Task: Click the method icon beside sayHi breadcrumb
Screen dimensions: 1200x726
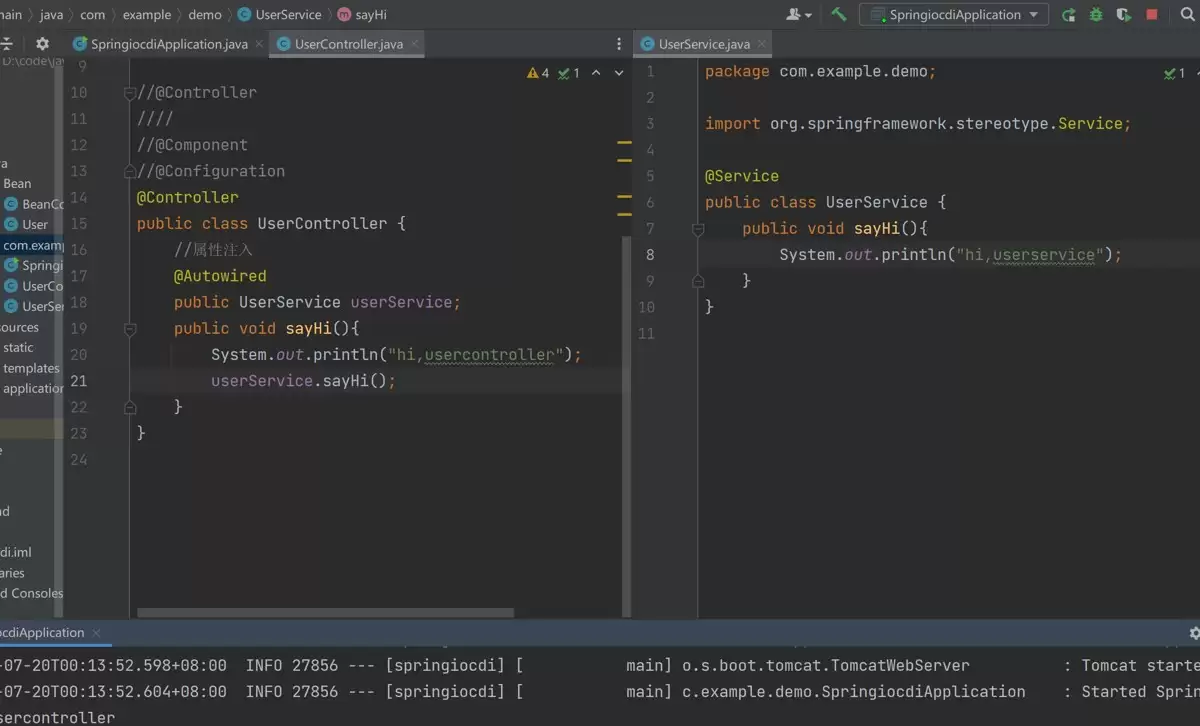Action: (x=344, y=15)
